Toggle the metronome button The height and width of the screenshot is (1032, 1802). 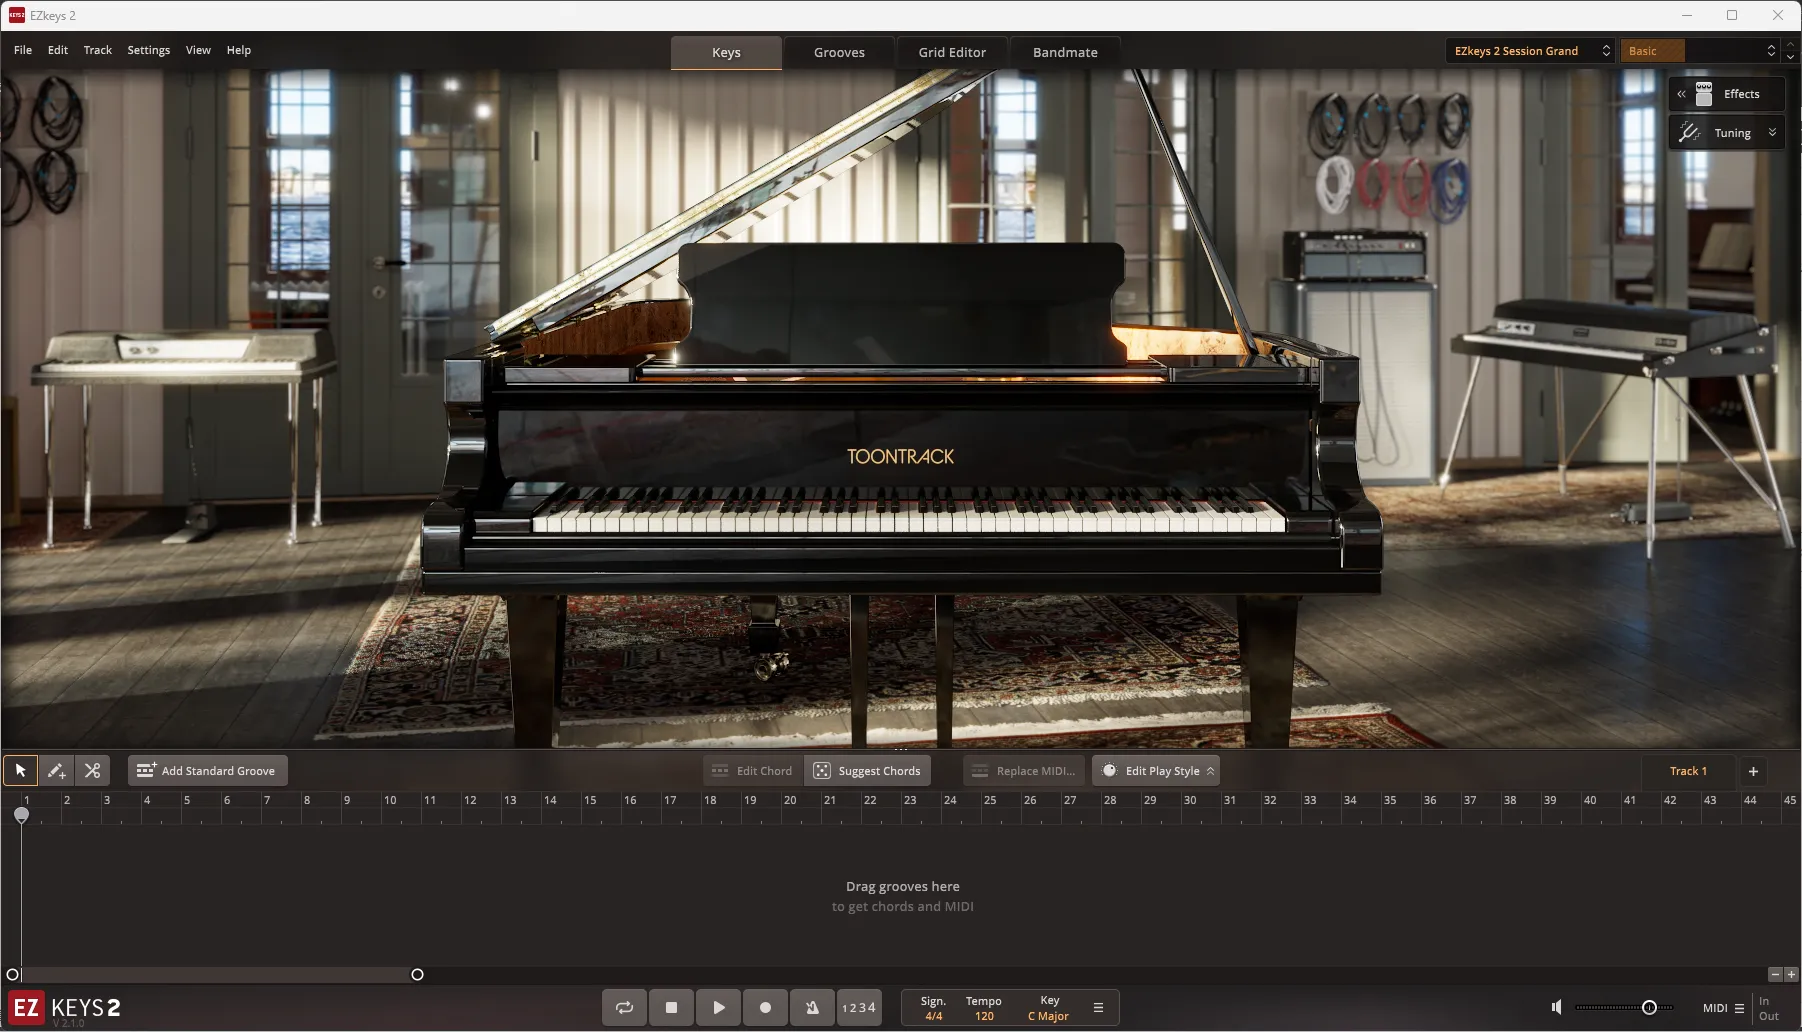point(812,1008)
